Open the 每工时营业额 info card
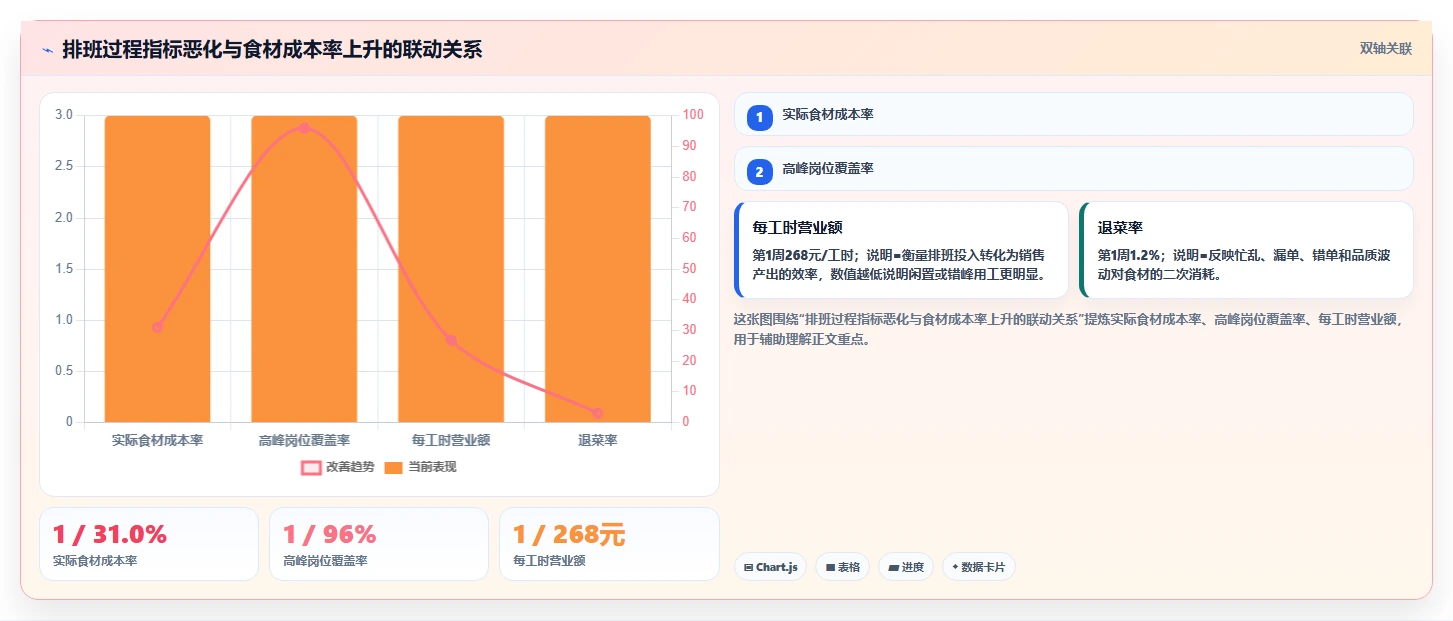 (901, 250)
